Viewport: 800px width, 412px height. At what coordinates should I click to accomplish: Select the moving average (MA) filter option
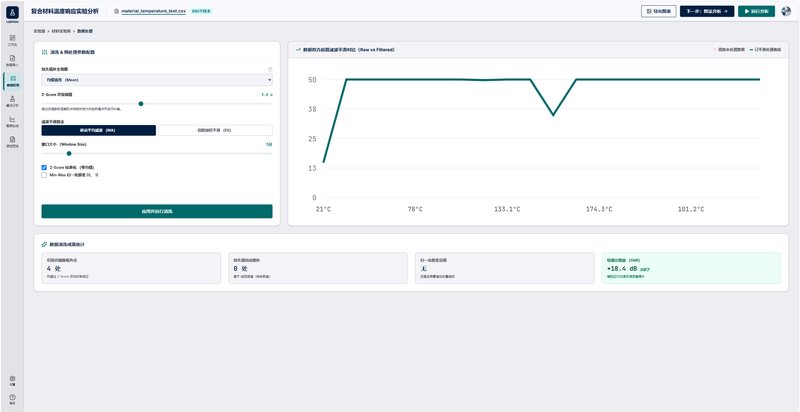click(x=98, y=131)
